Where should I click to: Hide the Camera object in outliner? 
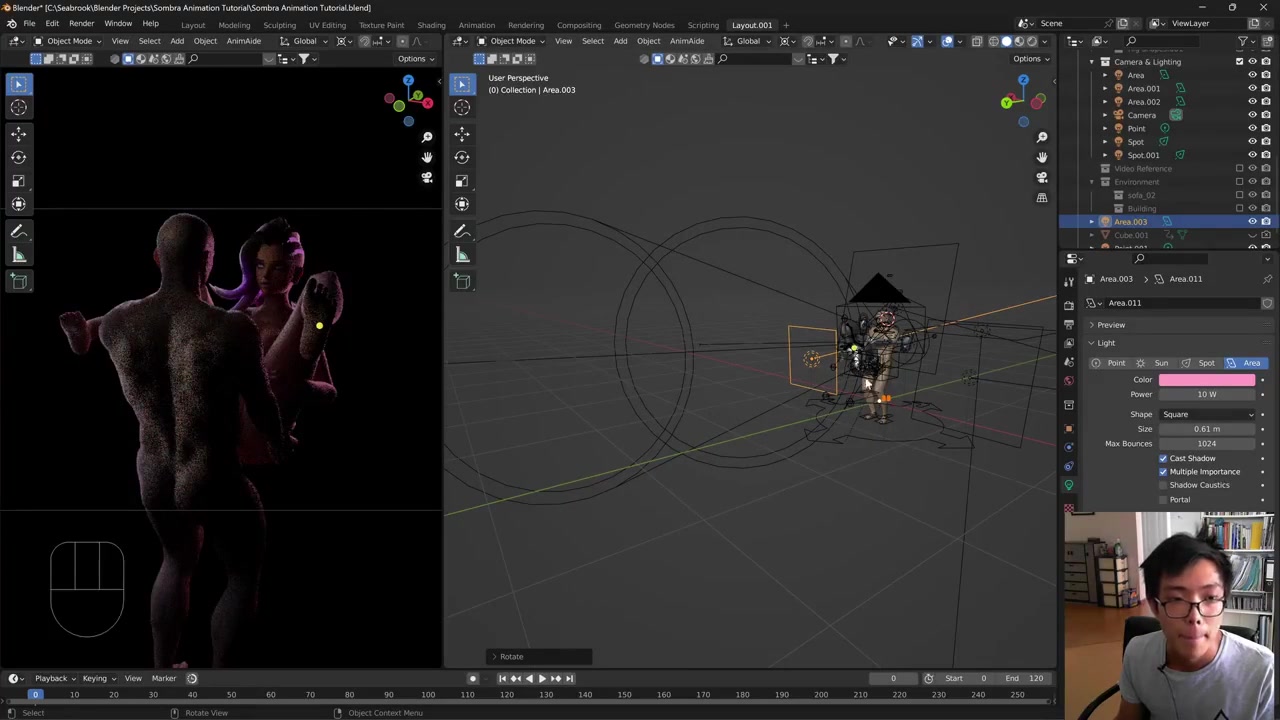(1252, 115)
